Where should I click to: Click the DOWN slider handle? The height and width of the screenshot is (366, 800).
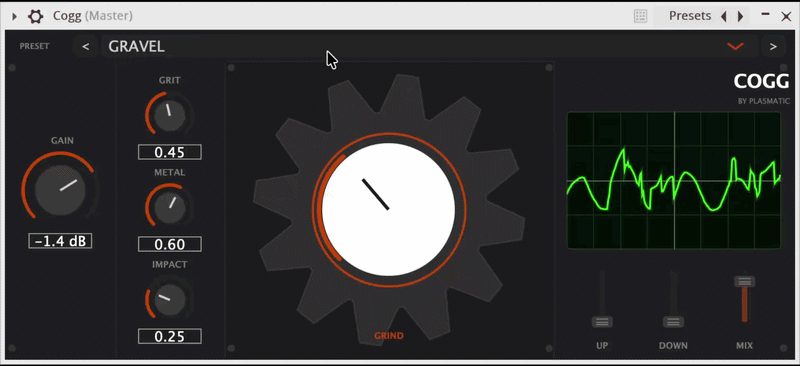click(673, 322)
